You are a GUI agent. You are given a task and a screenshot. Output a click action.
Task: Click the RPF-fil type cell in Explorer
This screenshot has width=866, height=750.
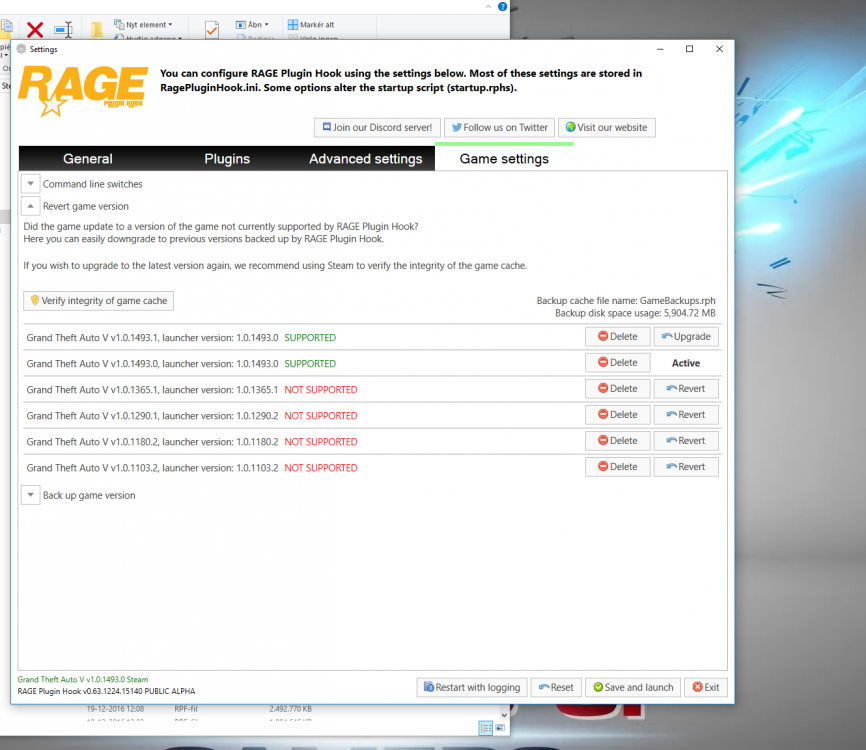(186, 709)
